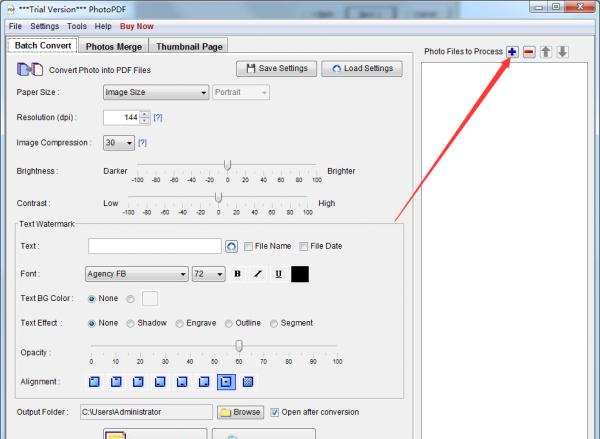Align watermark to top center
600x439 pixels.
(116, 382)
